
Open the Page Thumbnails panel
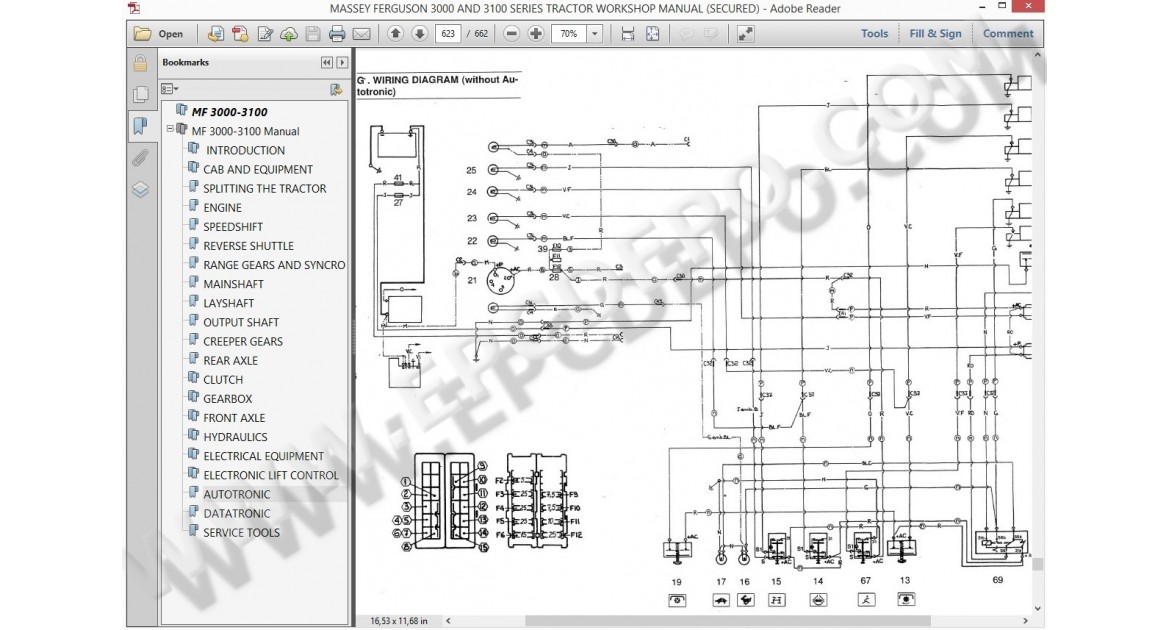tap(140, 94)
